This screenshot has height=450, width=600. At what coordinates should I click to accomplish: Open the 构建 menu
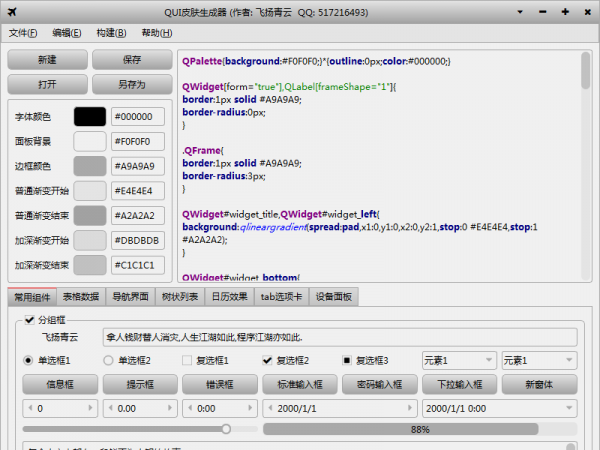(x=109, y=33)
